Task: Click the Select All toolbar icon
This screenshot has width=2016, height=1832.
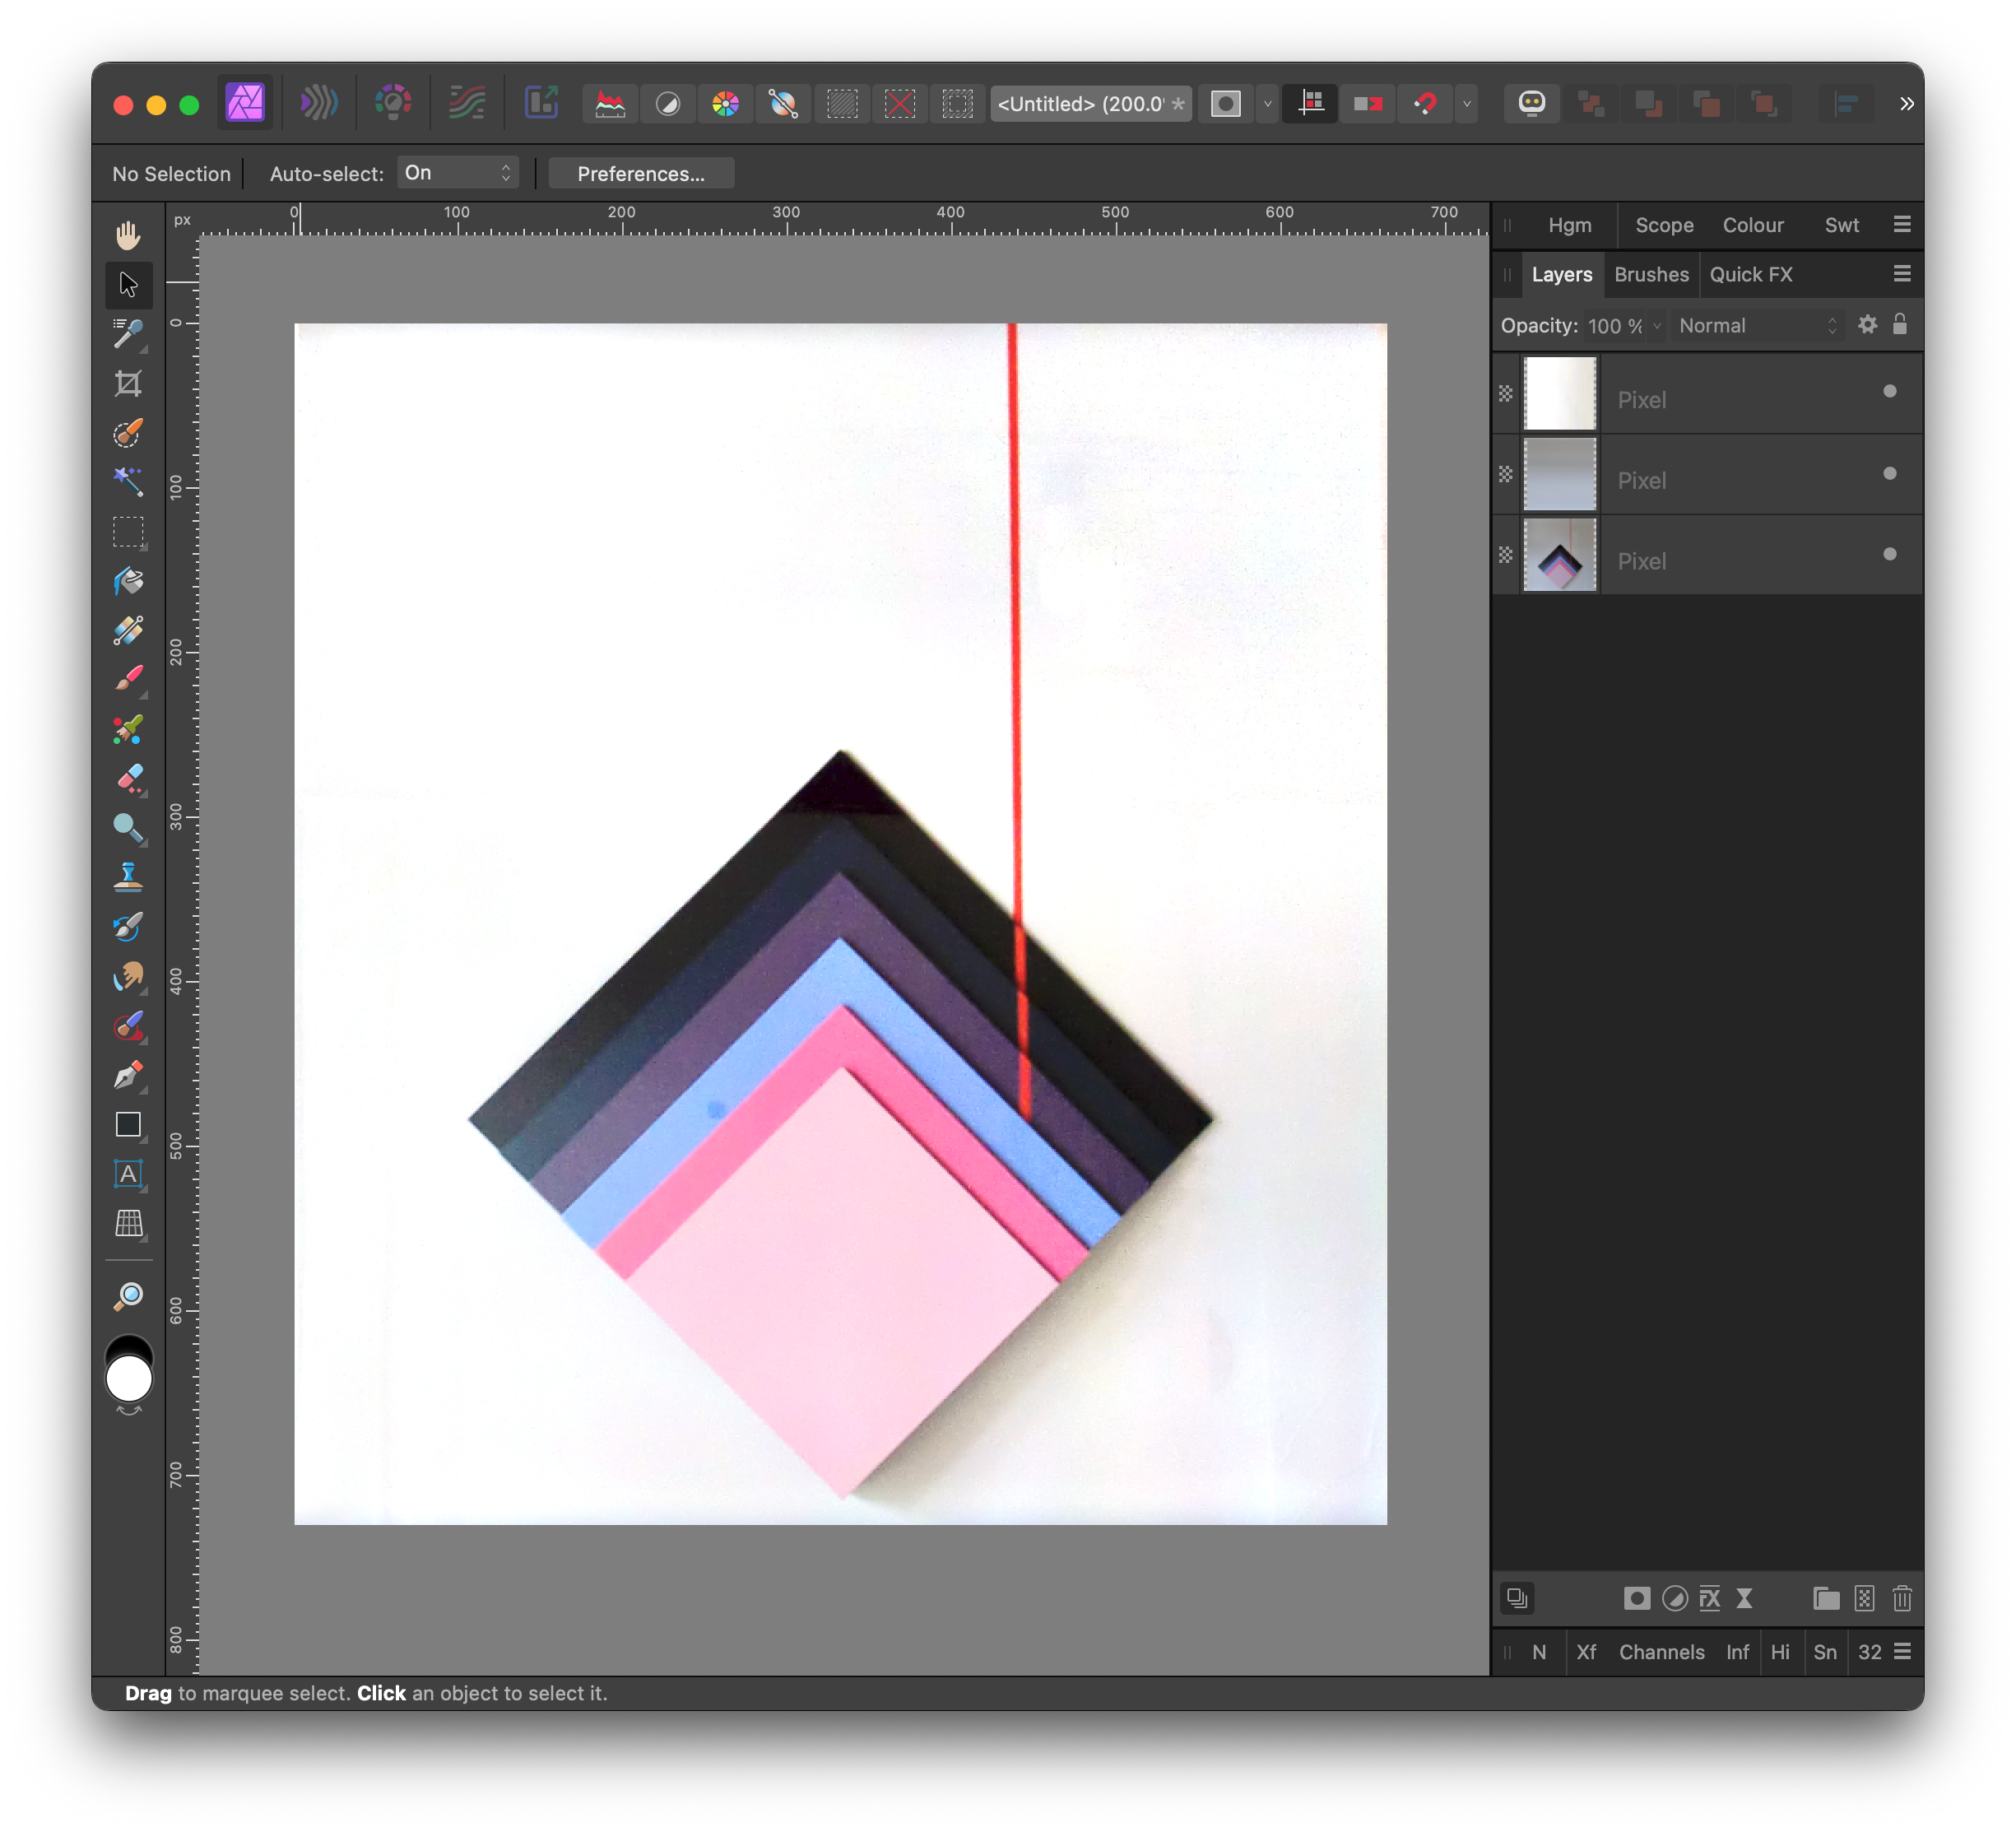Action: tap(842, 103)
